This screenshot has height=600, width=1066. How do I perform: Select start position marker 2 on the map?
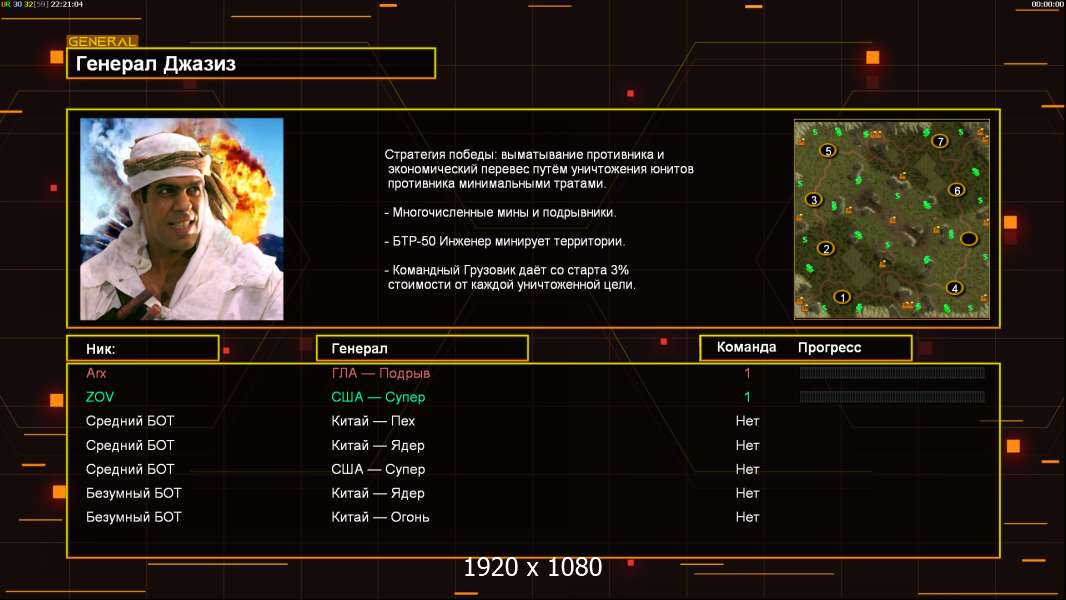coord(826,249)
